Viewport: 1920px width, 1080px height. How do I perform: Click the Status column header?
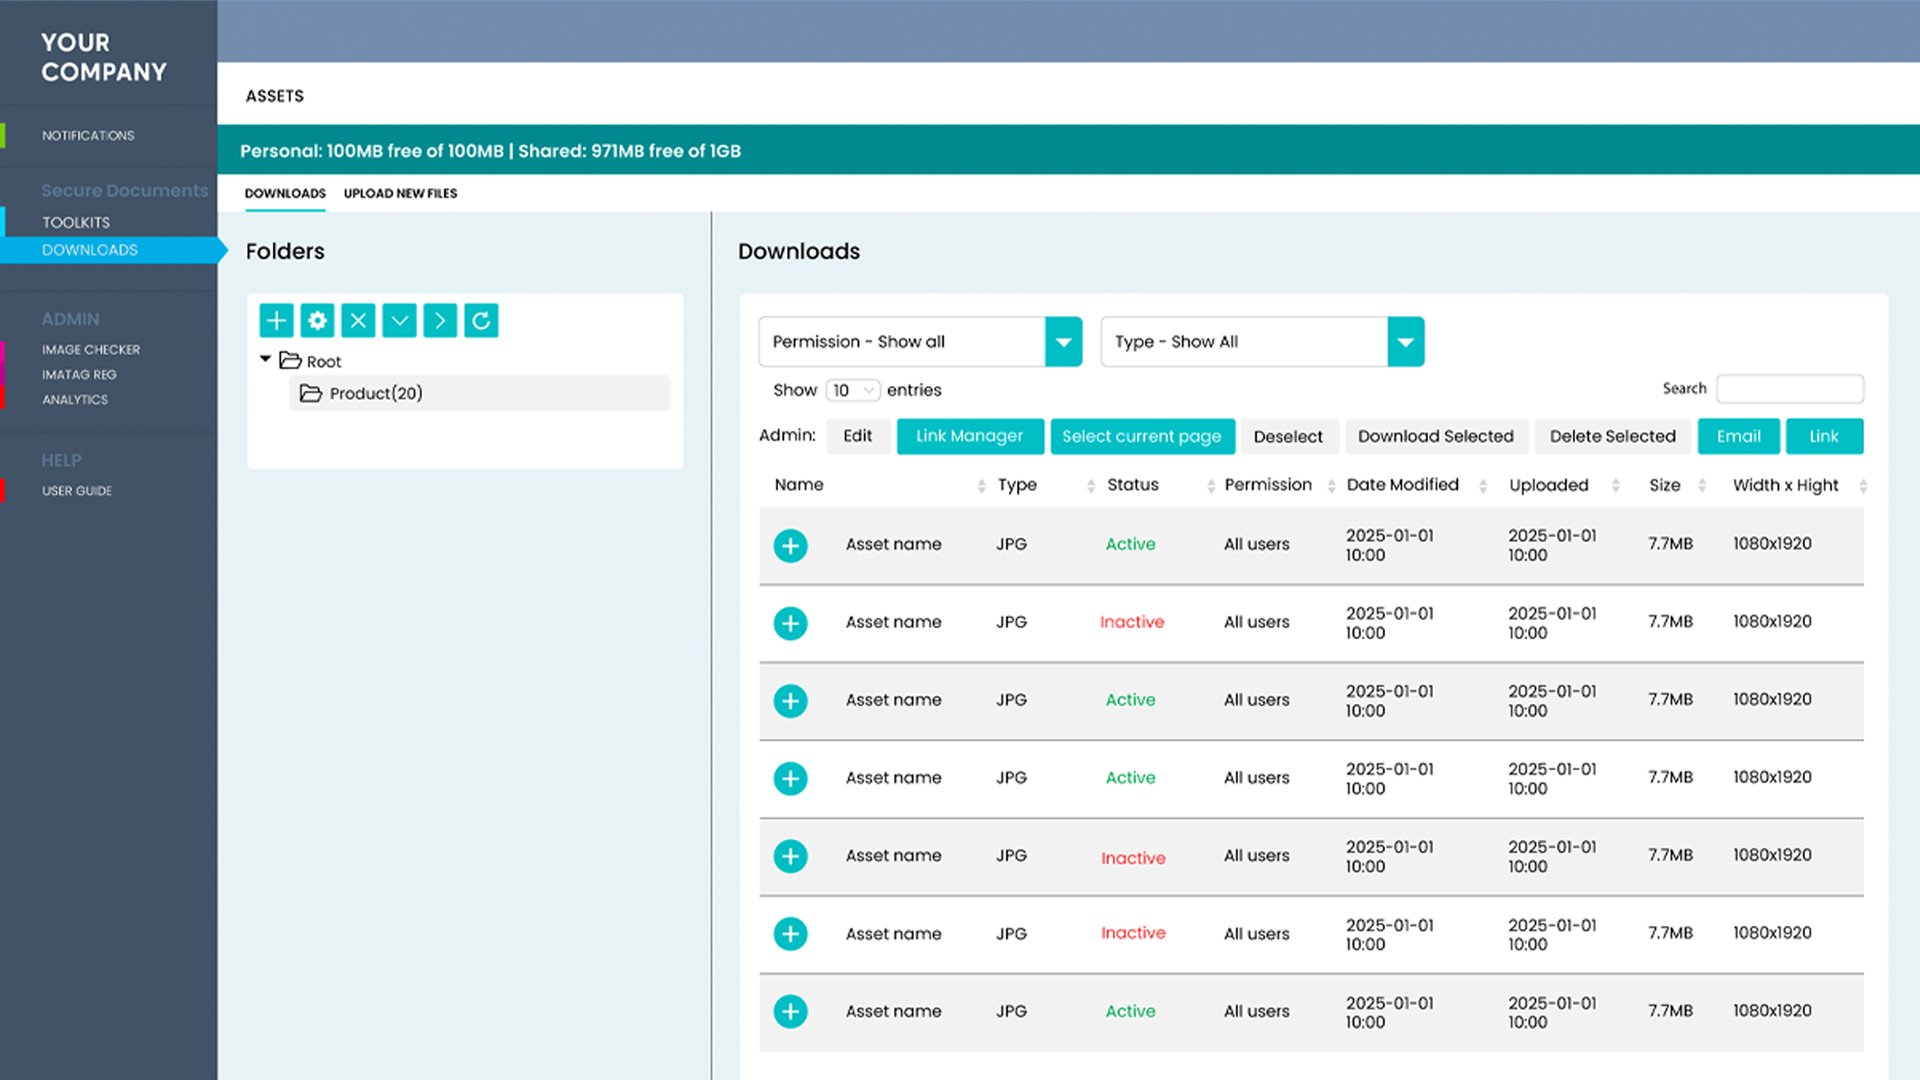[x=1133, y=485]
